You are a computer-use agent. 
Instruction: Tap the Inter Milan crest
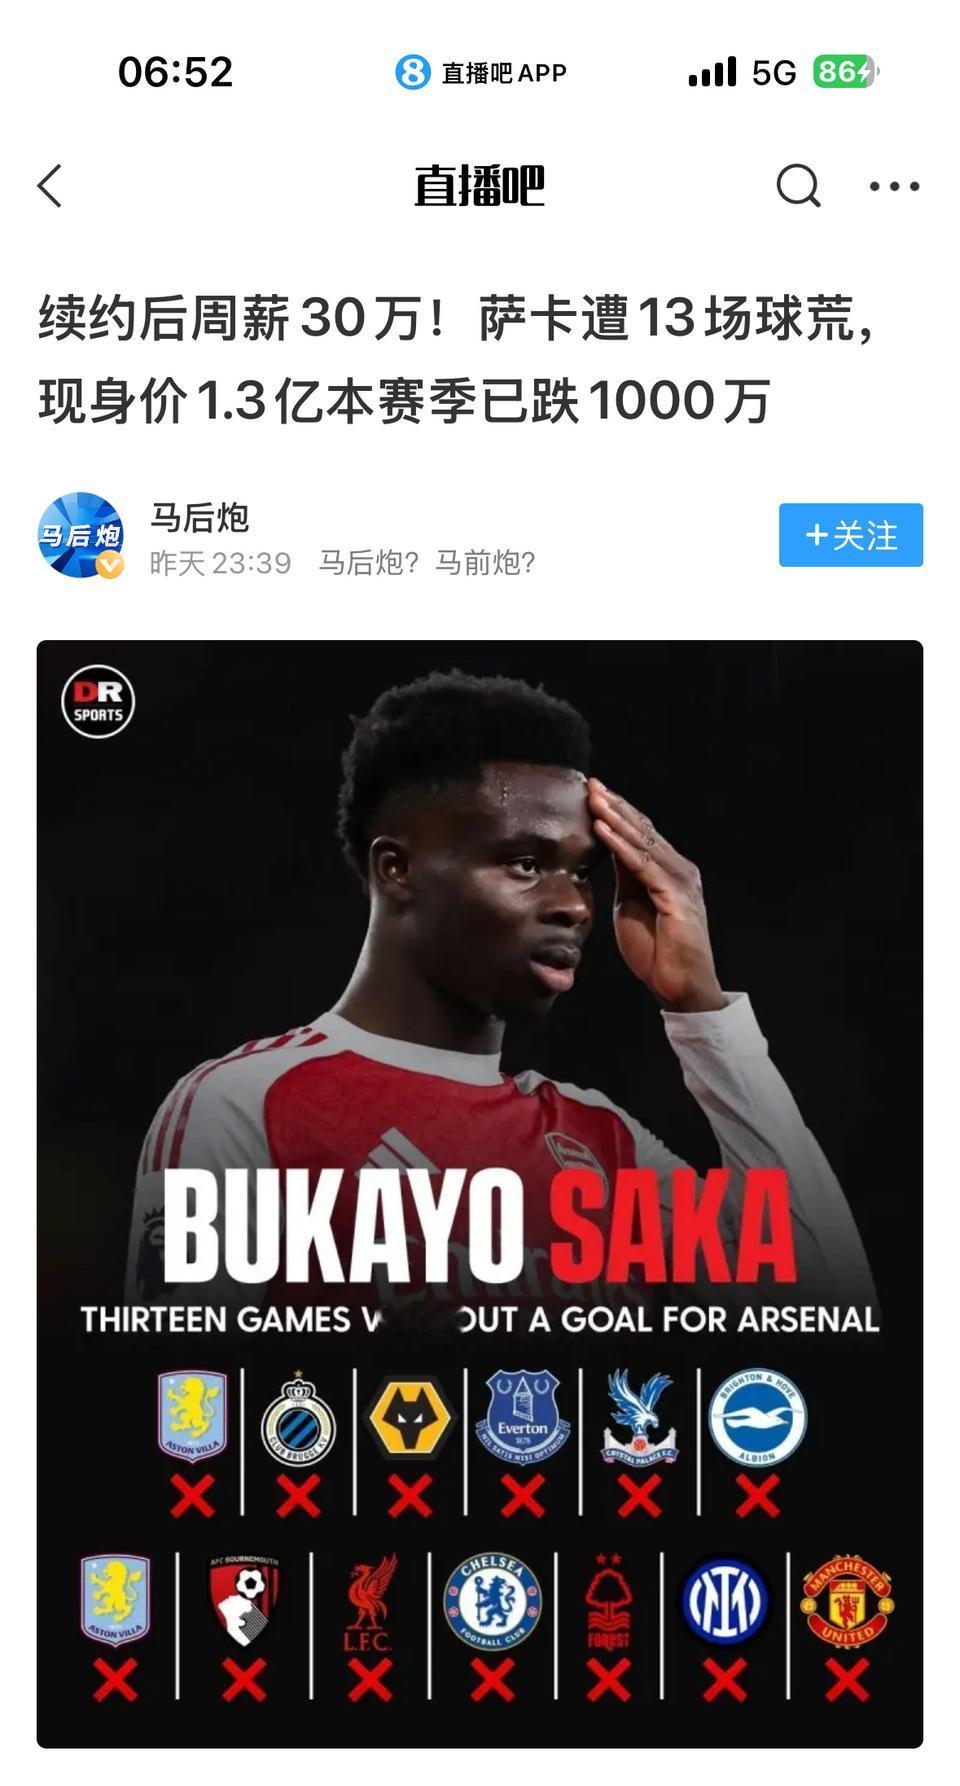coord(725,1602)
